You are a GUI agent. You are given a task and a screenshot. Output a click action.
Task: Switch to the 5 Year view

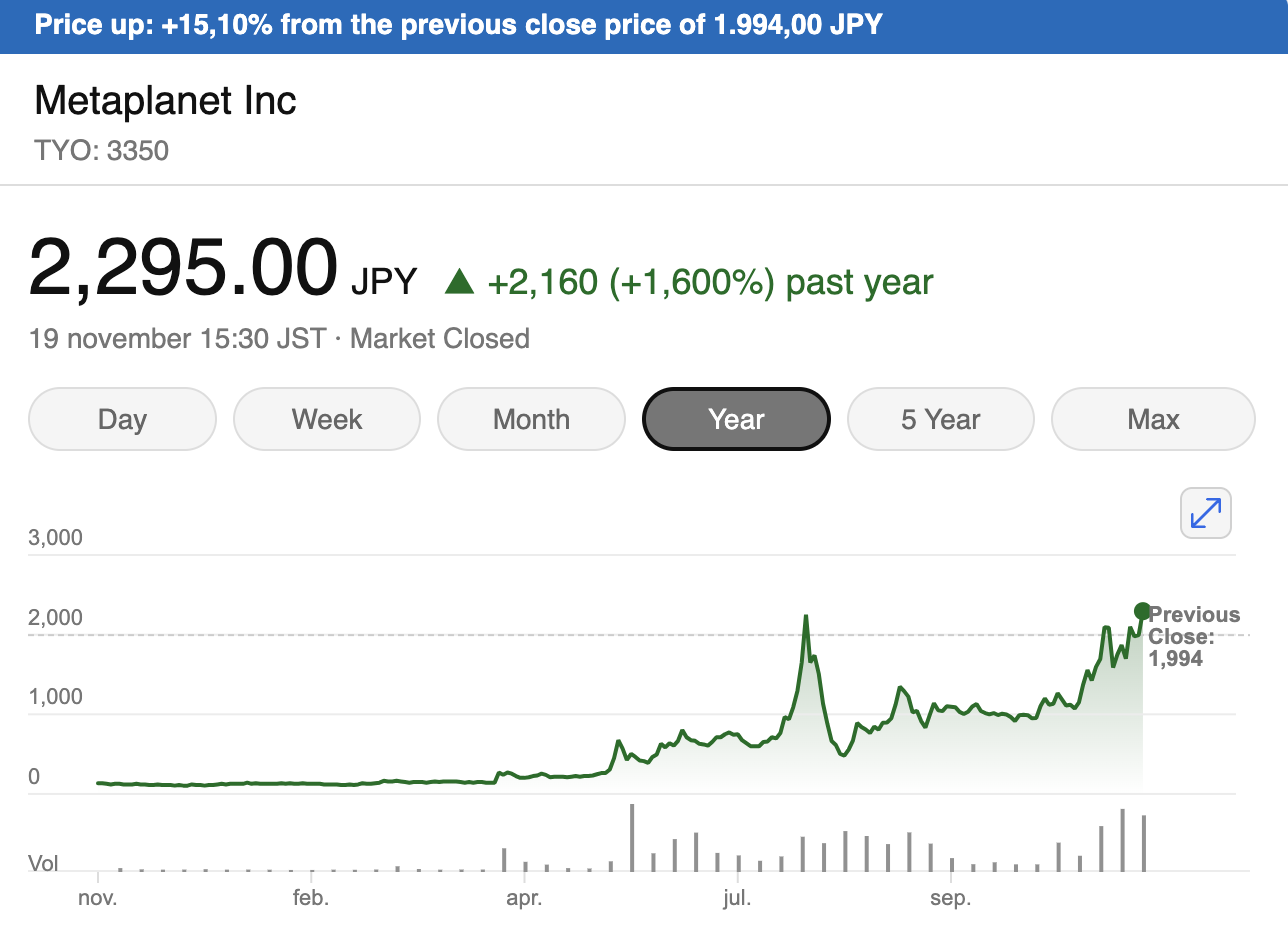tap(940, 419)
